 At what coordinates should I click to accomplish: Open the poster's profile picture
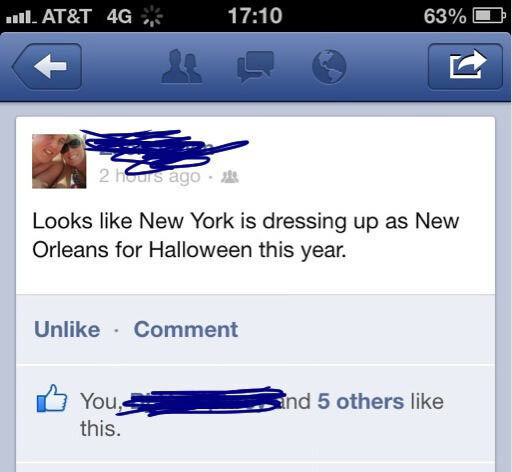tap(59, 161)
